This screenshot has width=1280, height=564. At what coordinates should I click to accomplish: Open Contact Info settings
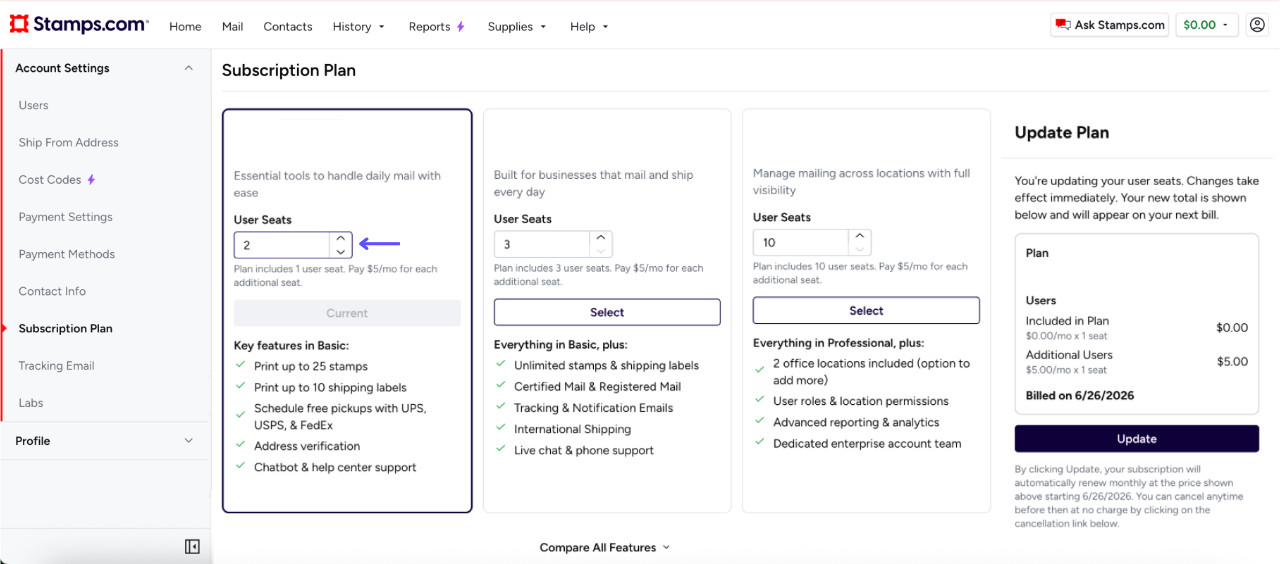click(52, 291)
